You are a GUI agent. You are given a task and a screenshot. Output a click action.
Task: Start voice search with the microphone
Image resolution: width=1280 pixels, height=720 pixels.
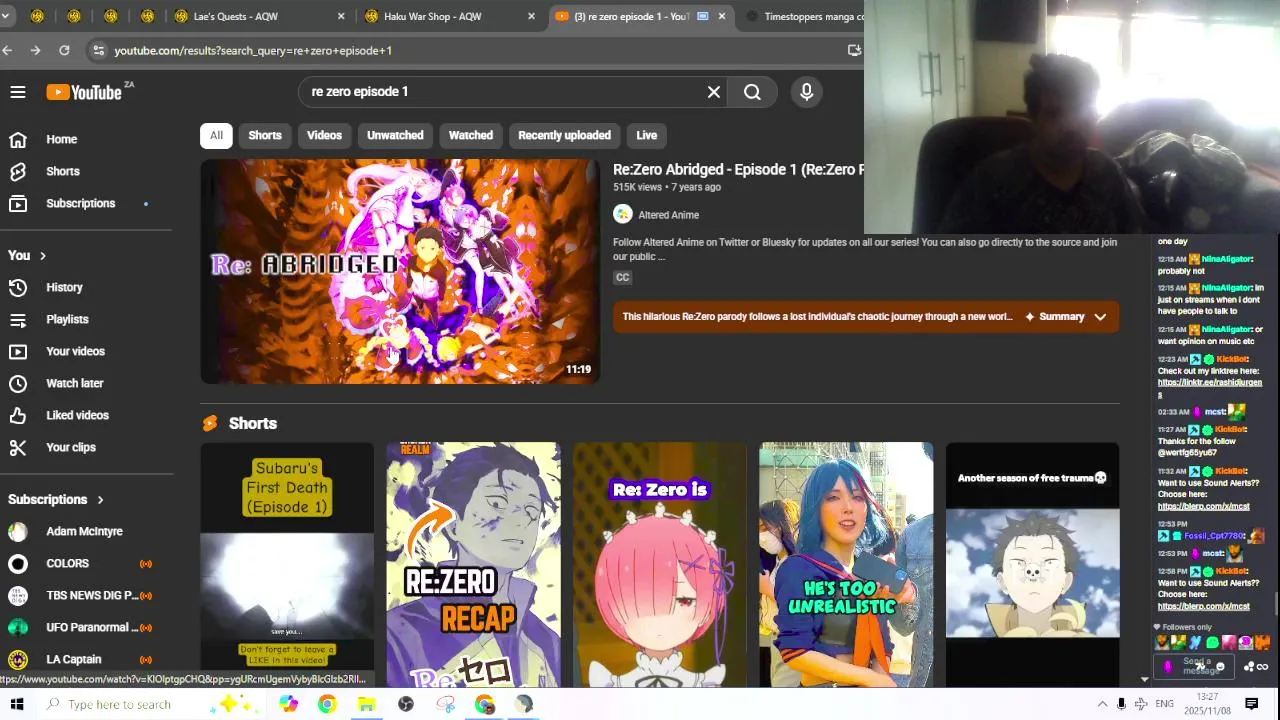coord(807,92)
